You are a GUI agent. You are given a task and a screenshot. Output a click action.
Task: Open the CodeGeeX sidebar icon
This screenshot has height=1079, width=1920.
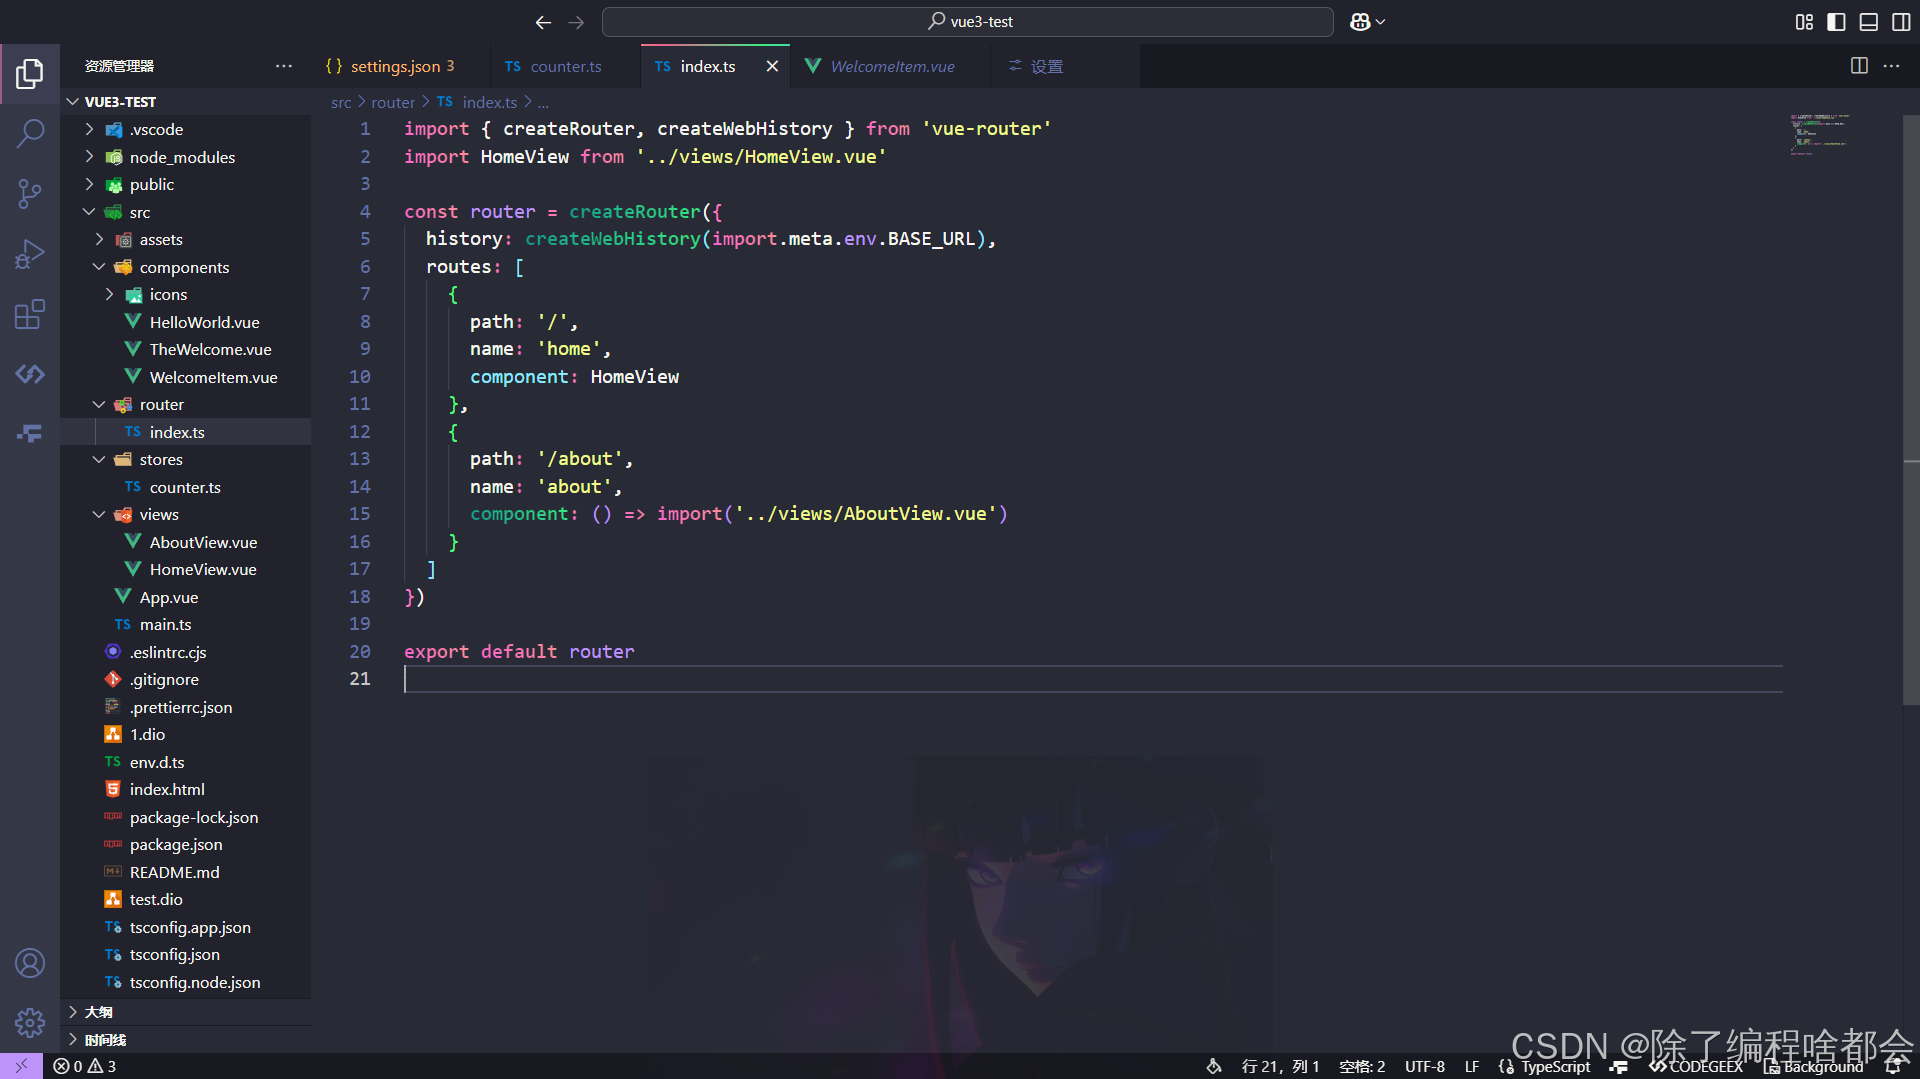tap(30, 374)
